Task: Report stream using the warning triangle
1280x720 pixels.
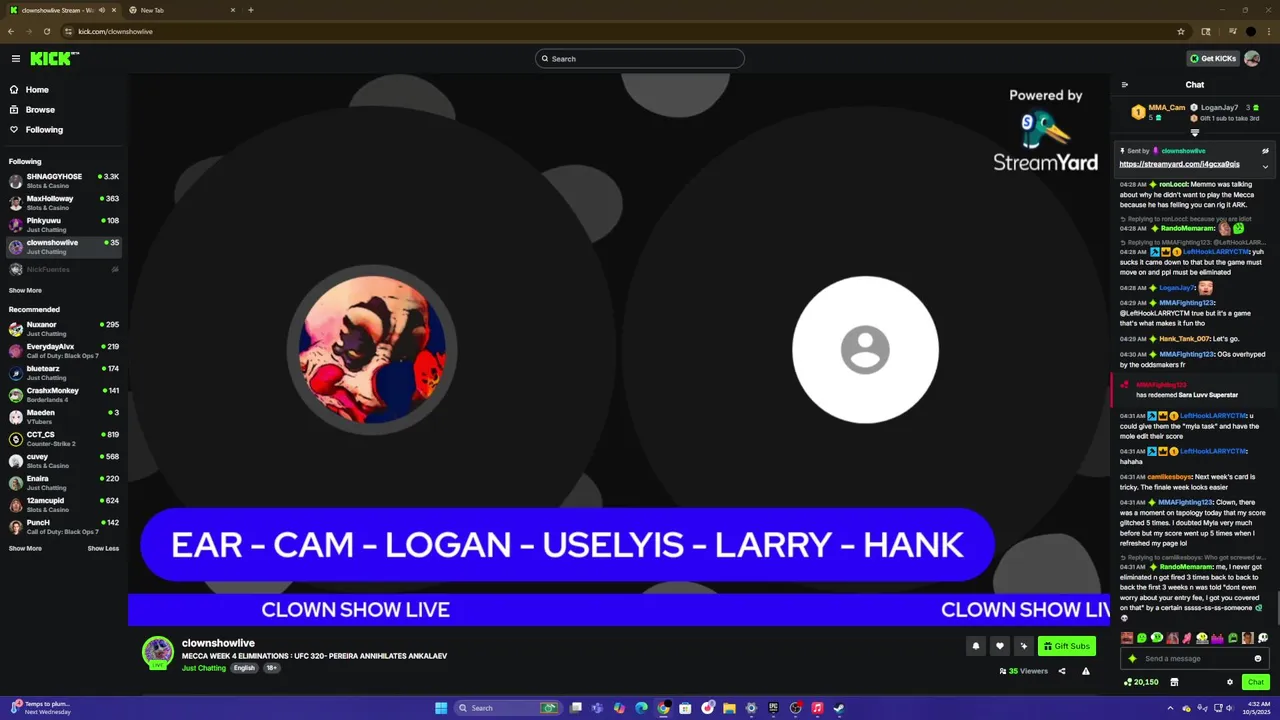Action: [x=1086, y=671]
